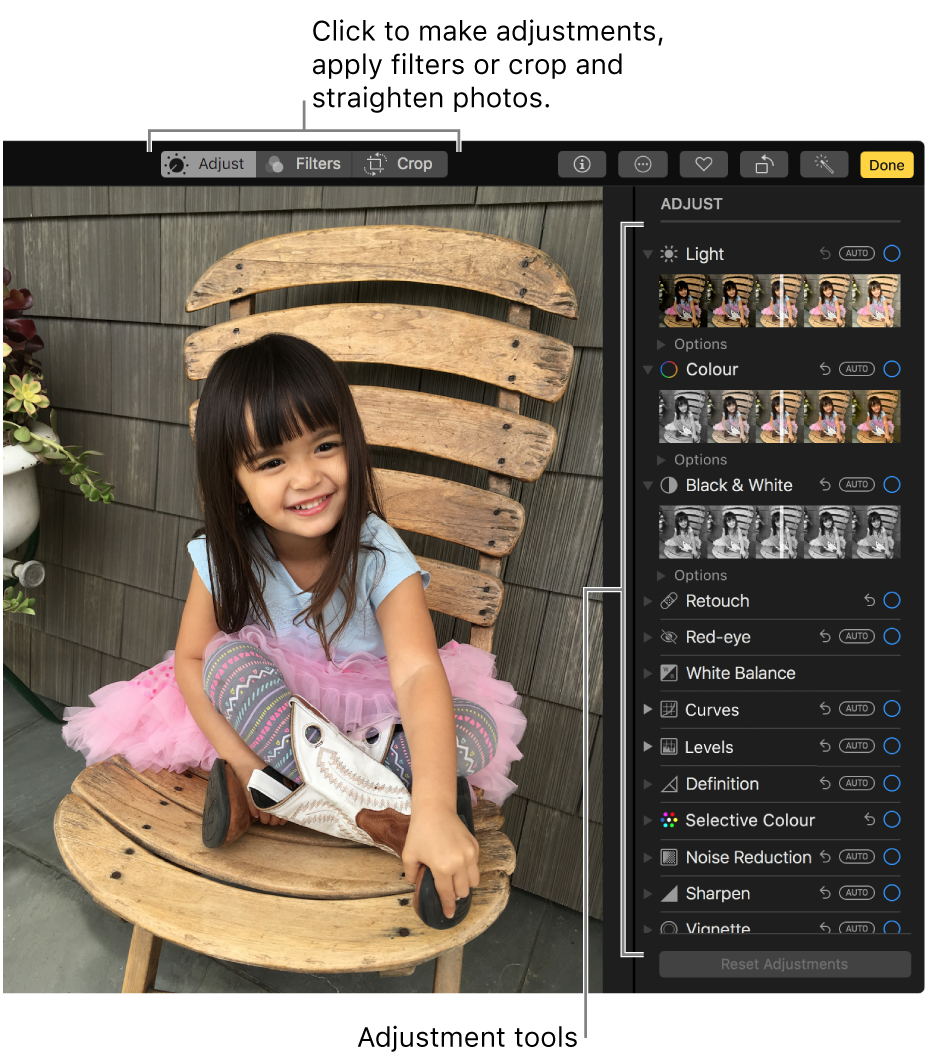Apply AUTO to the Colour adjustment
Viewport: 928px width, 1060px height.
point(856,368)
